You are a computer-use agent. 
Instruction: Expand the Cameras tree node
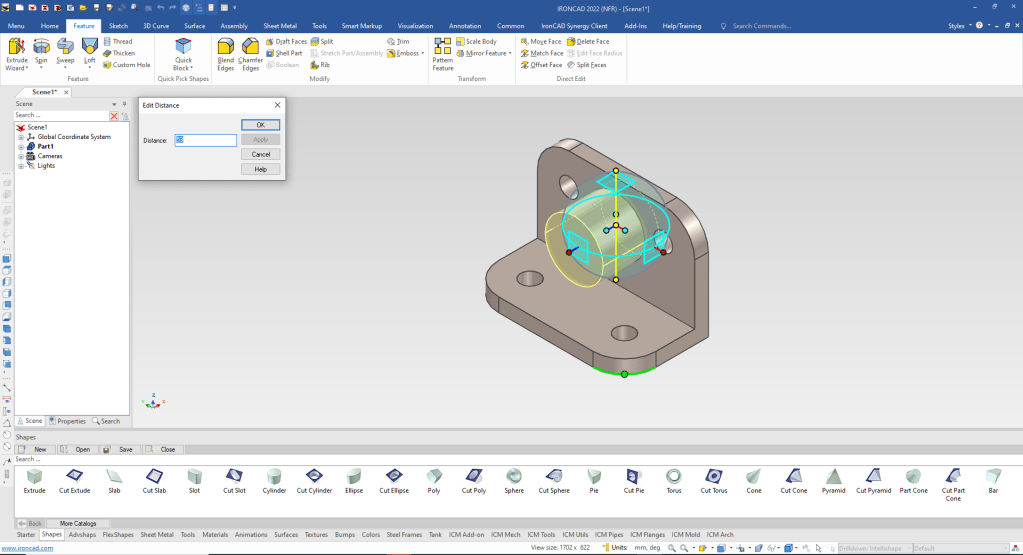pyautogui.click(x=20, y=156)
